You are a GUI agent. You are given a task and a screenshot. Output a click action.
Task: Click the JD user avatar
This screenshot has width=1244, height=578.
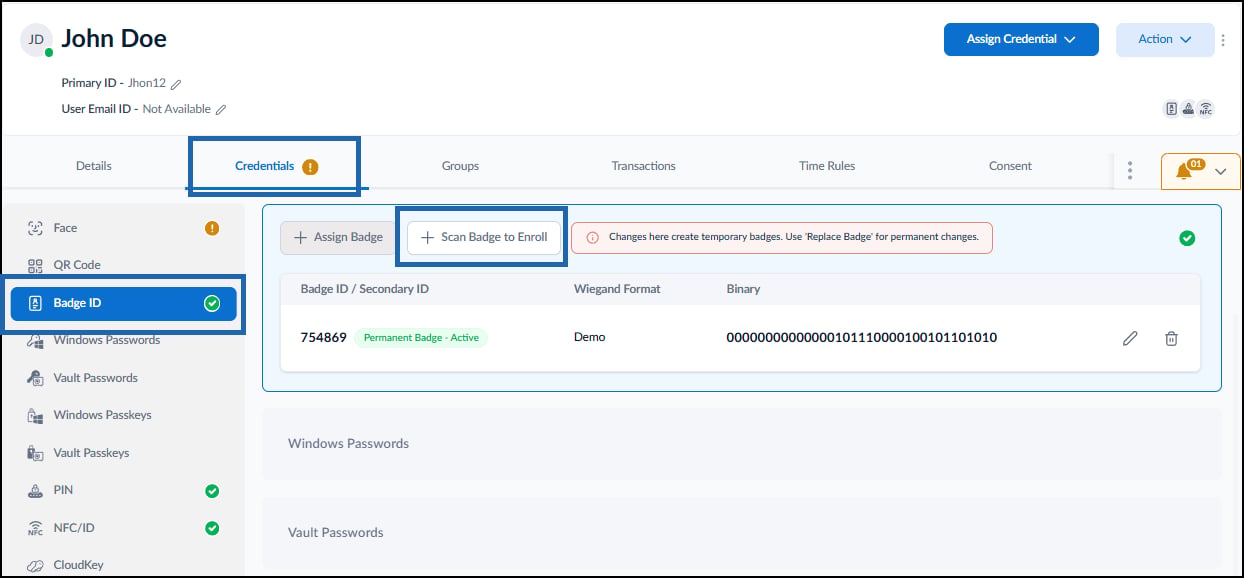click(x=36, y=40)
